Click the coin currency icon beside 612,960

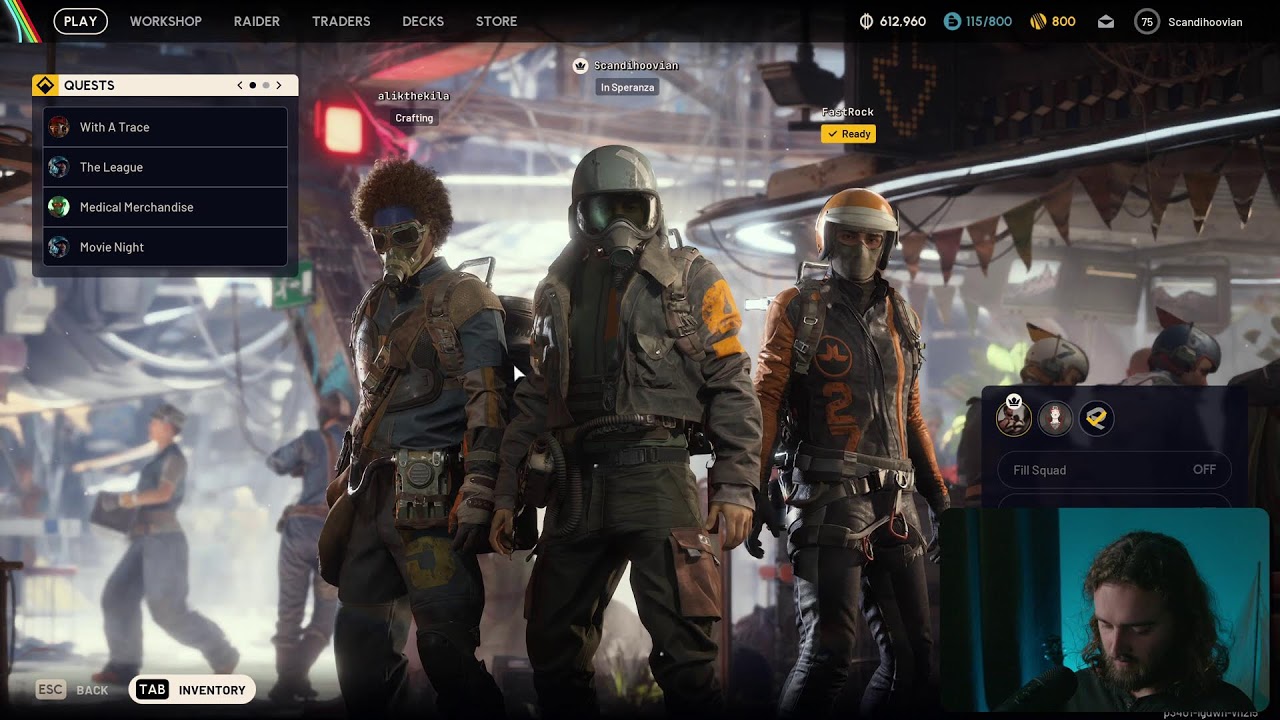click(x=866, y=21)
